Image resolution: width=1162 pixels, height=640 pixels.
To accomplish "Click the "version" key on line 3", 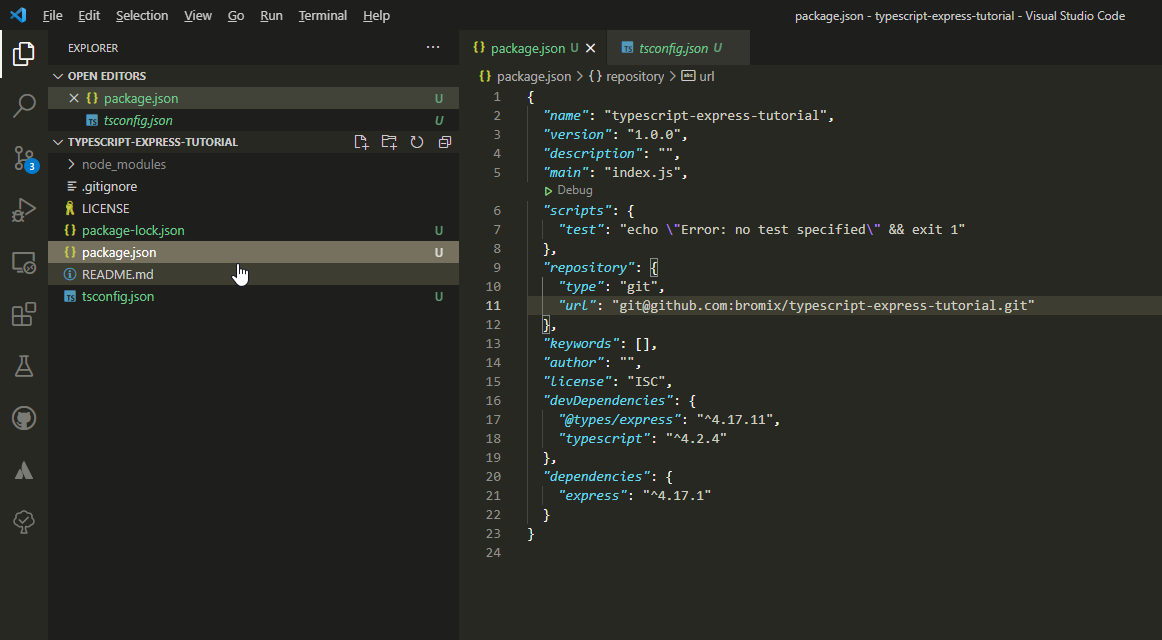I will 578,135.
